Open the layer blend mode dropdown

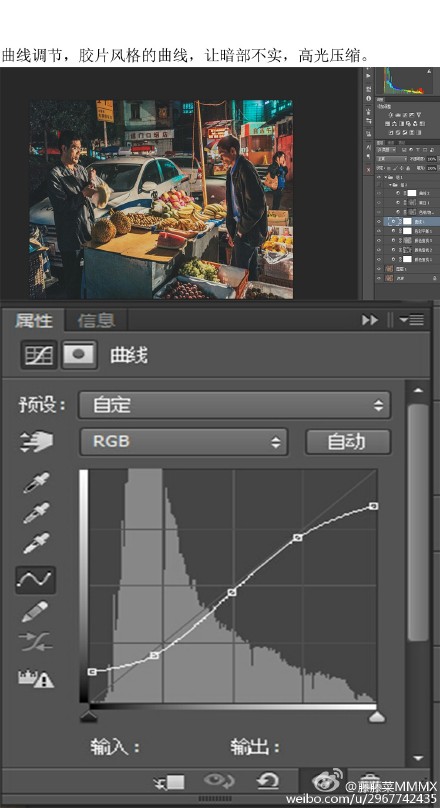click(392, 159)
